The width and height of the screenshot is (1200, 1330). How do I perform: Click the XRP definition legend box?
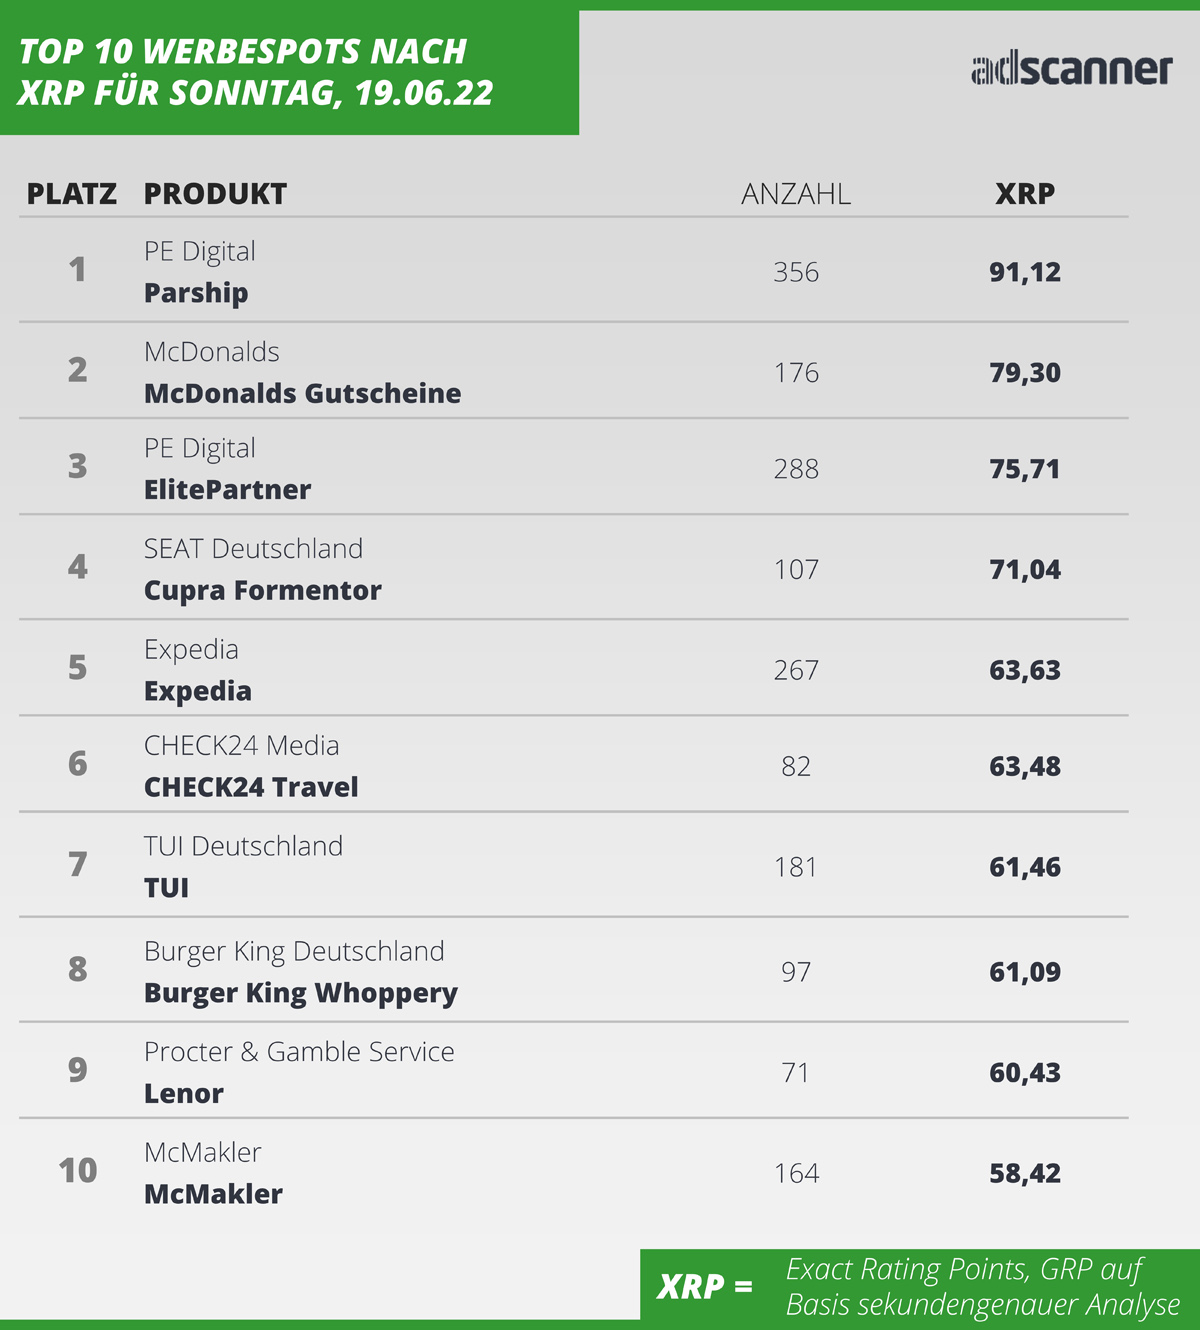(x=919, y=1286)
